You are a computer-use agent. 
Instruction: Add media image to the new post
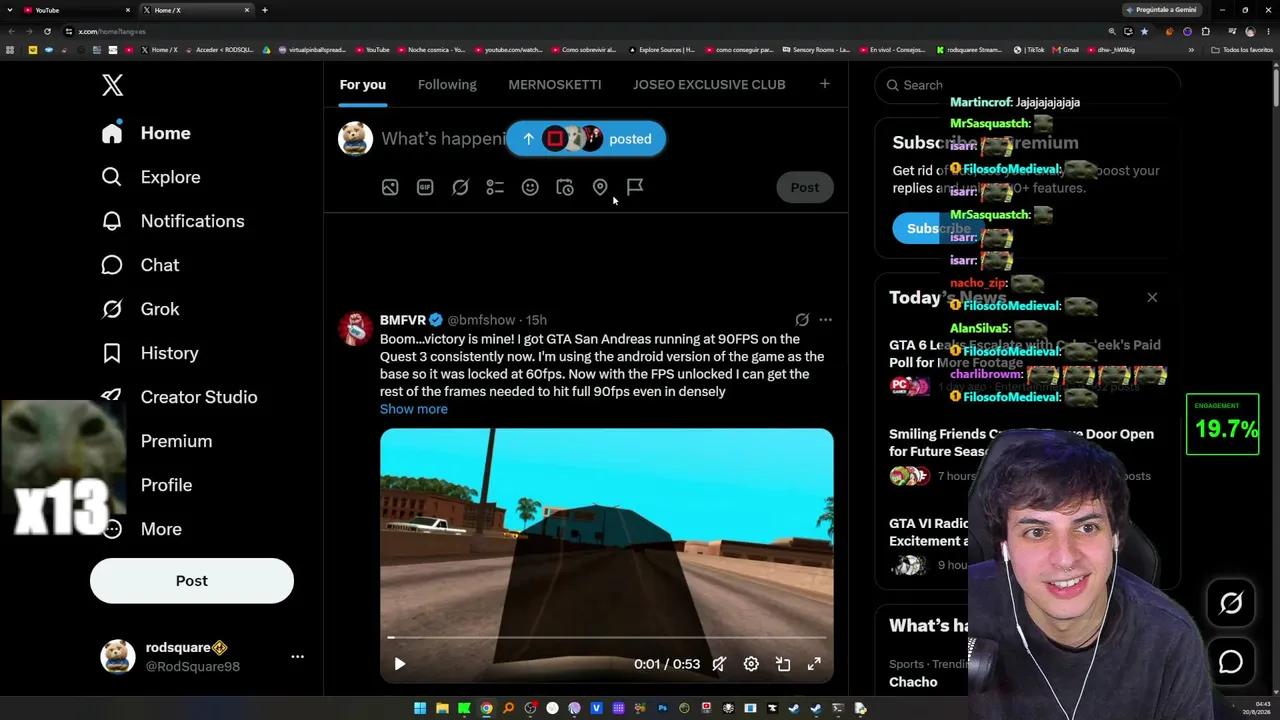390,187
